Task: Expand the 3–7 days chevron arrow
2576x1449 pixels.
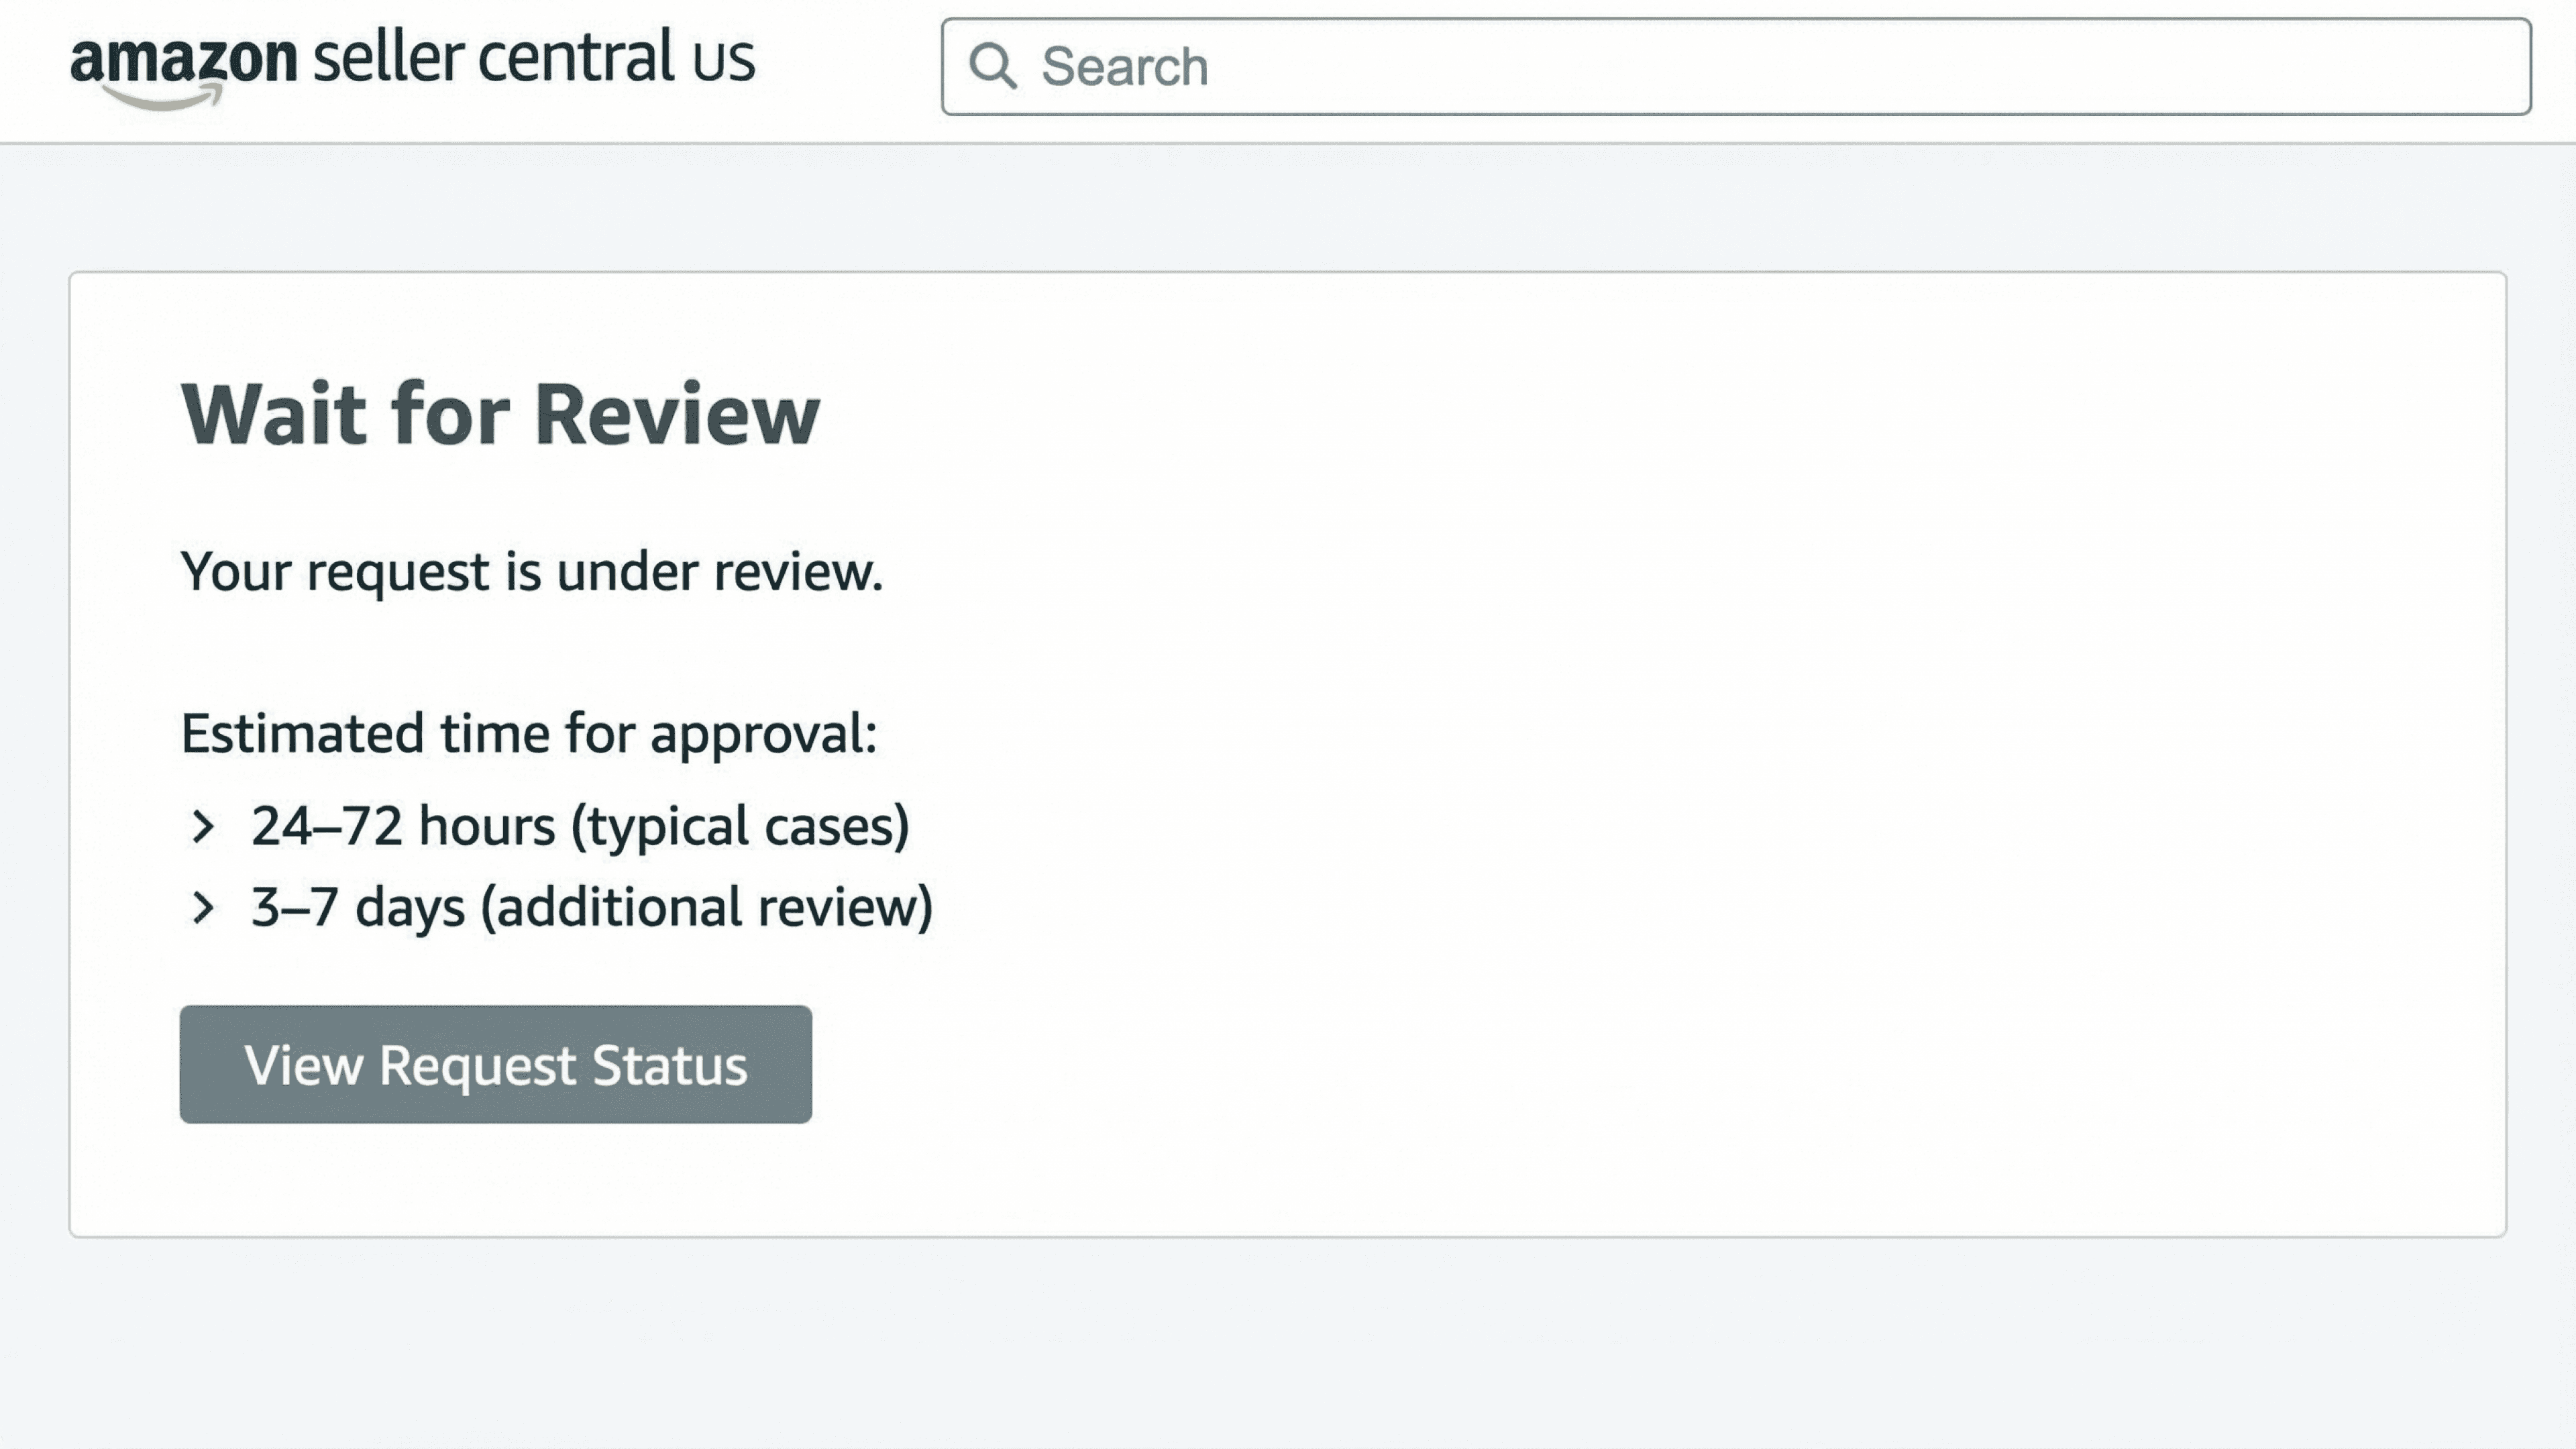Action: pyautogui.click(x=203, y=908)
